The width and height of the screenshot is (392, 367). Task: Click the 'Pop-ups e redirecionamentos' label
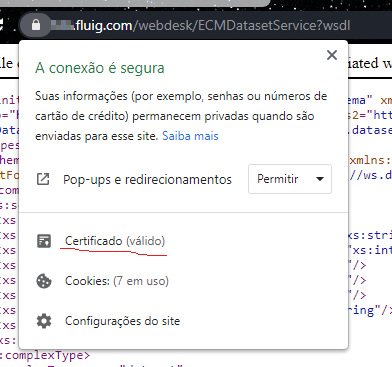click(147, 180)
